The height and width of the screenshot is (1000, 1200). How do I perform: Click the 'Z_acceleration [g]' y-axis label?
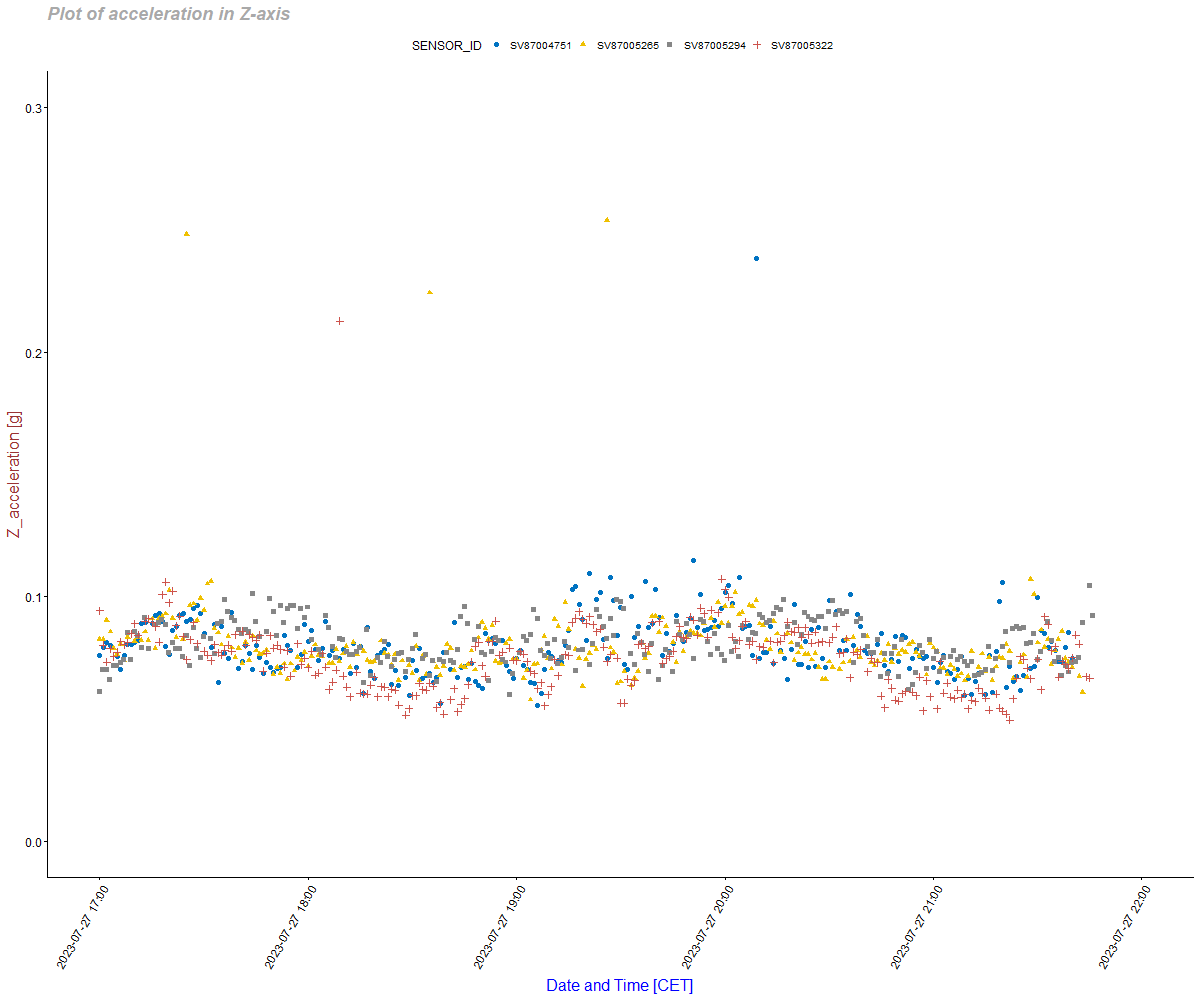(x=14, y=474)
